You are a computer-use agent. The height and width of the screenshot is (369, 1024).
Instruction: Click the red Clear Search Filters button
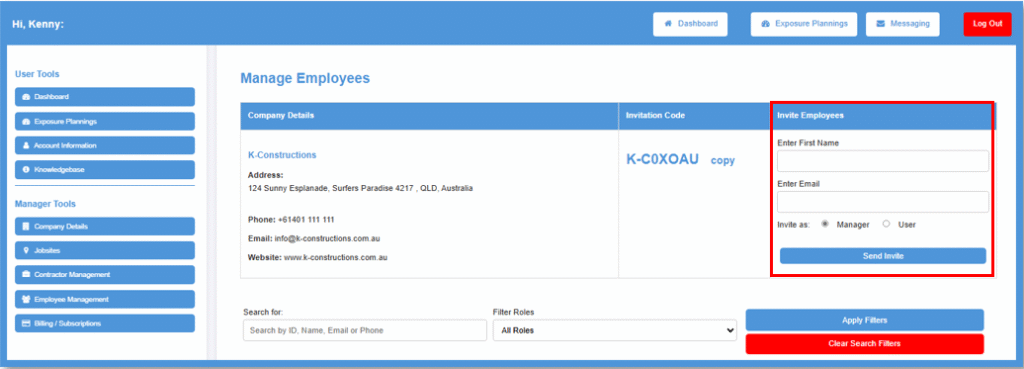click(x=865, y=344)
